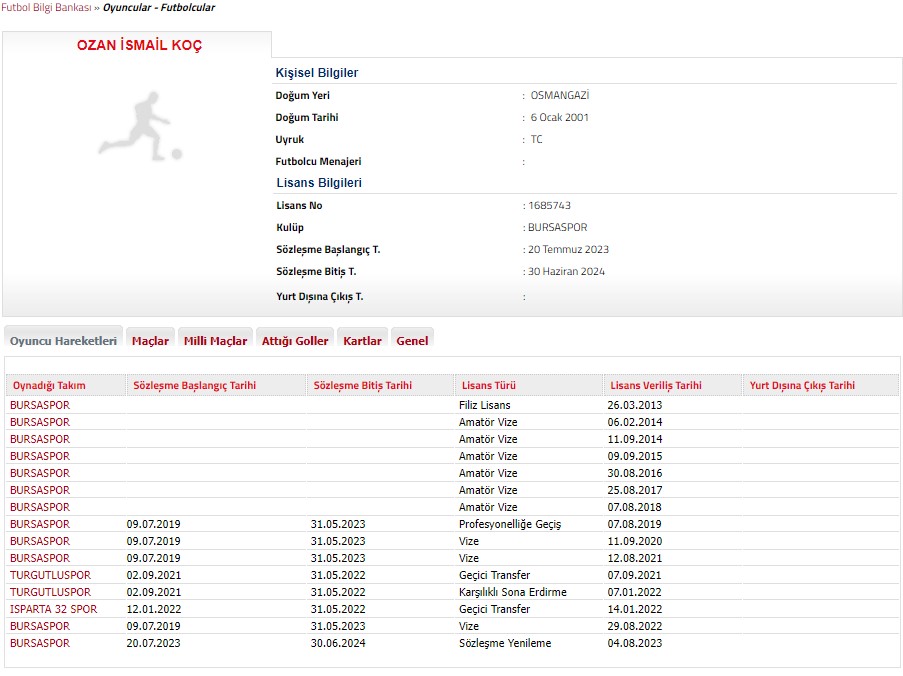This screenshot has height=676, width=903.
Task: Show the Attığı Goller tab
Action: point(295,341)
